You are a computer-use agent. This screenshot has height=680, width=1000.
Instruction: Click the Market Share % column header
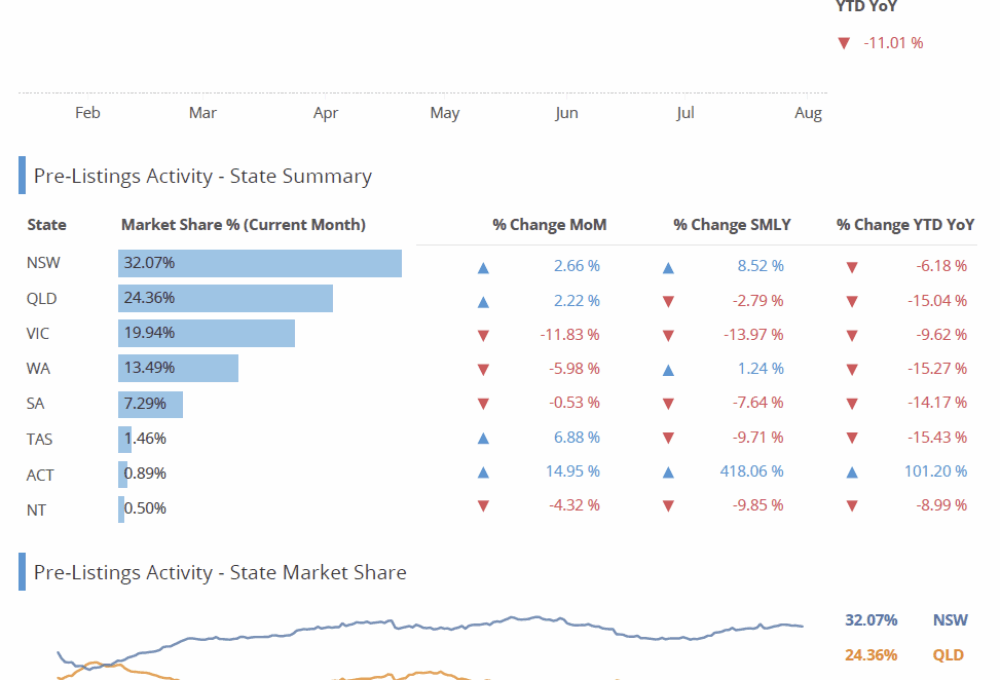tap(243, 225)
